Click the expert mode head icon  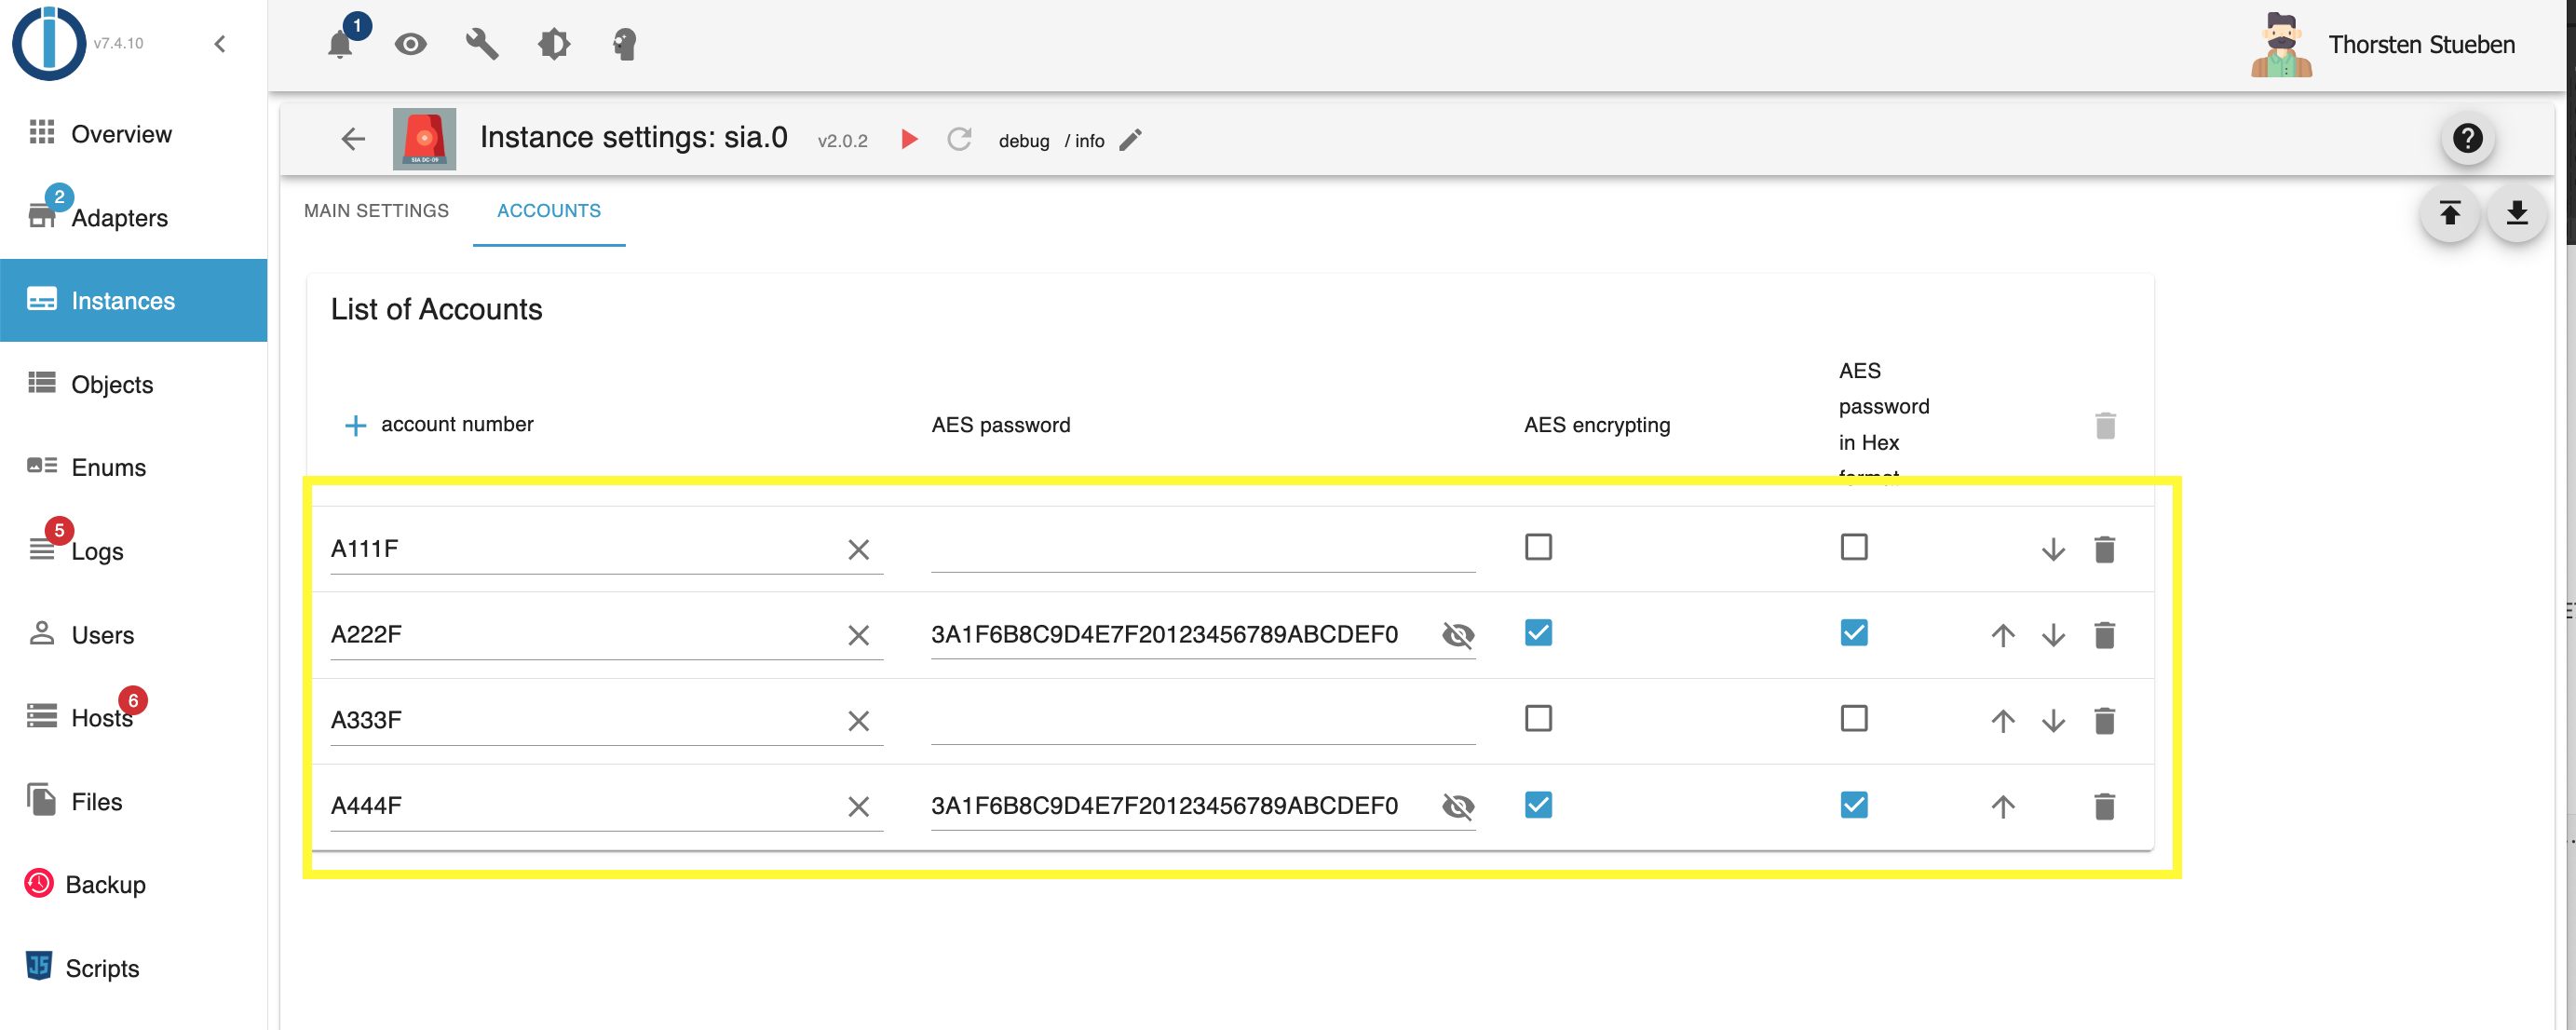tap(625, 44)
